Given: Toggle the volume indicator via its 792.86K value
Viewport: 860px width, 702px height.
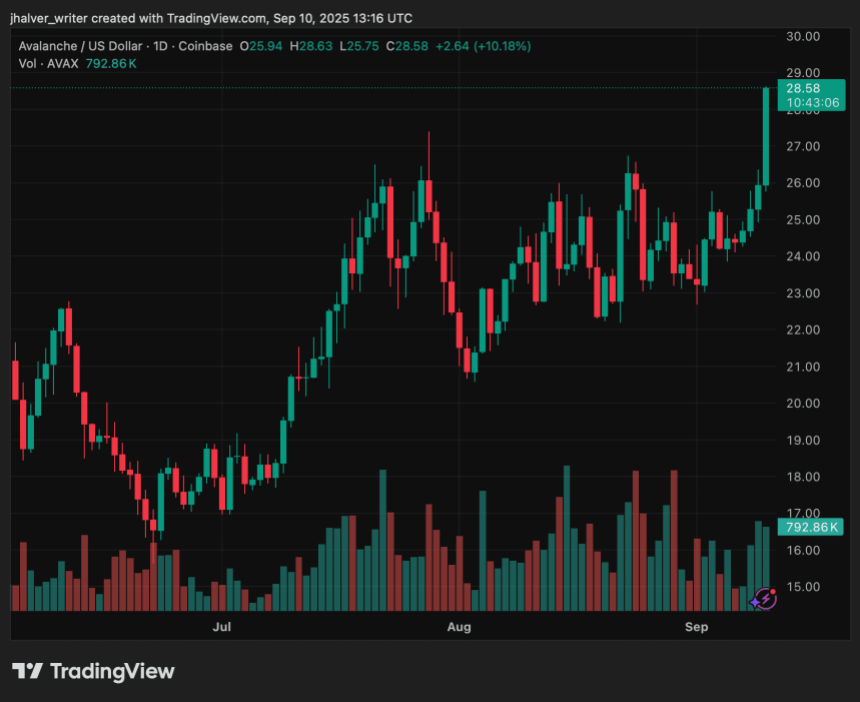Looking at the screenshot, I should [110, 63].
